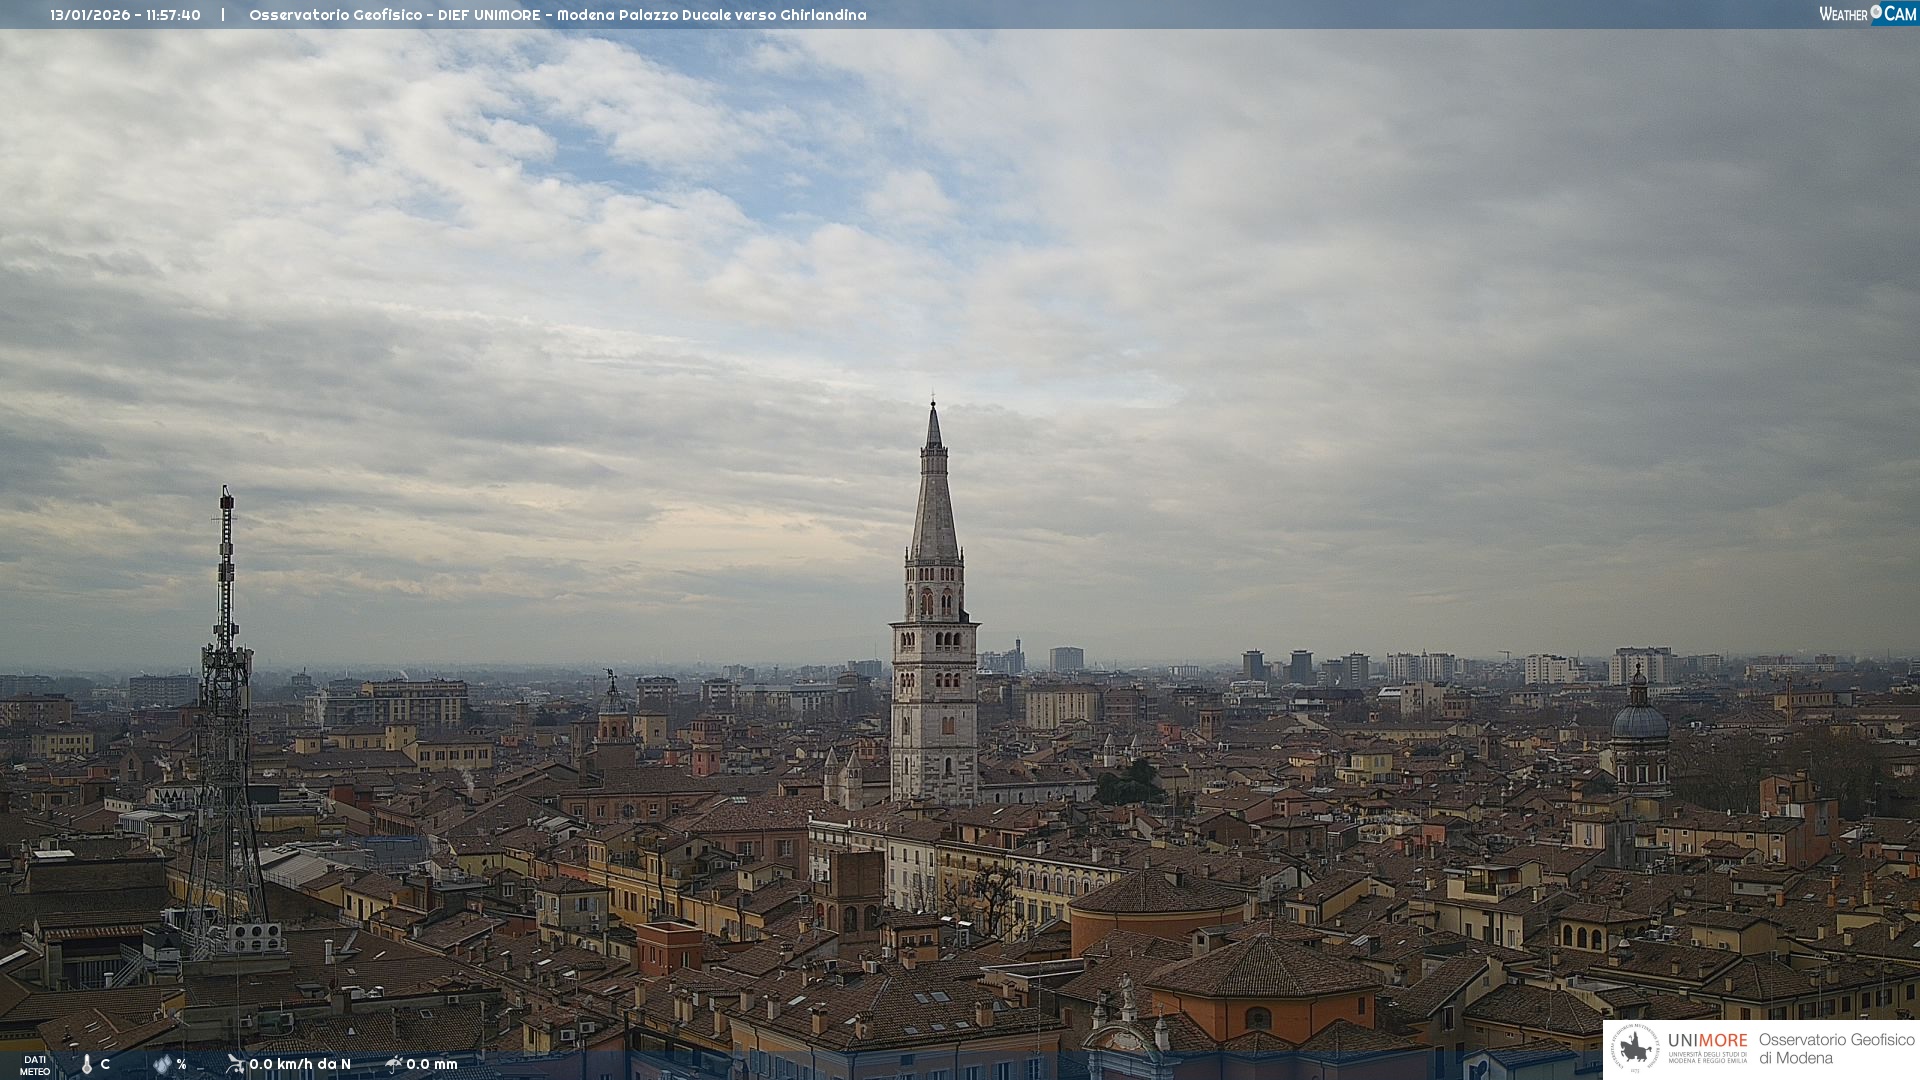The image size is (1920, 1080).
Task: Click the UNIMORE university seal emblem
Action: coord(1636,1049)
